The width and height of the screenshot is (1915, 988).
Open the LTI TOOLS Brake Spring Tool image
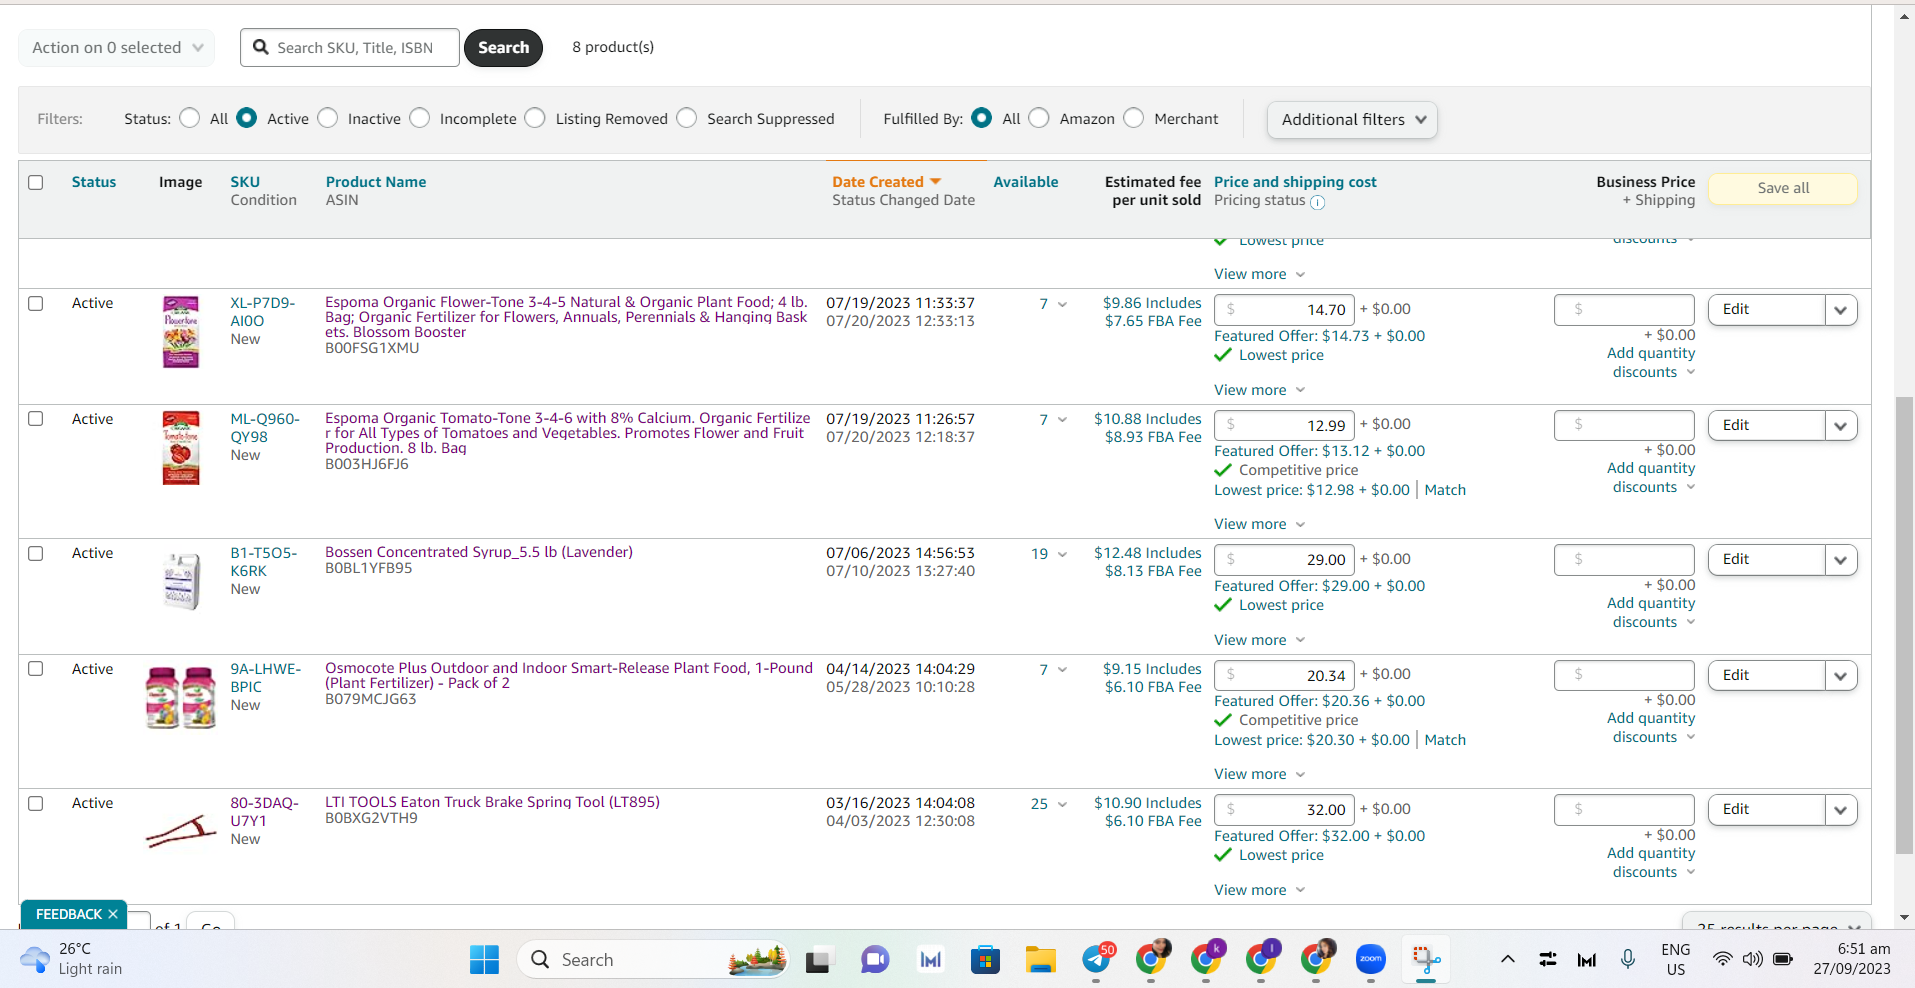(x=181, y=831)
